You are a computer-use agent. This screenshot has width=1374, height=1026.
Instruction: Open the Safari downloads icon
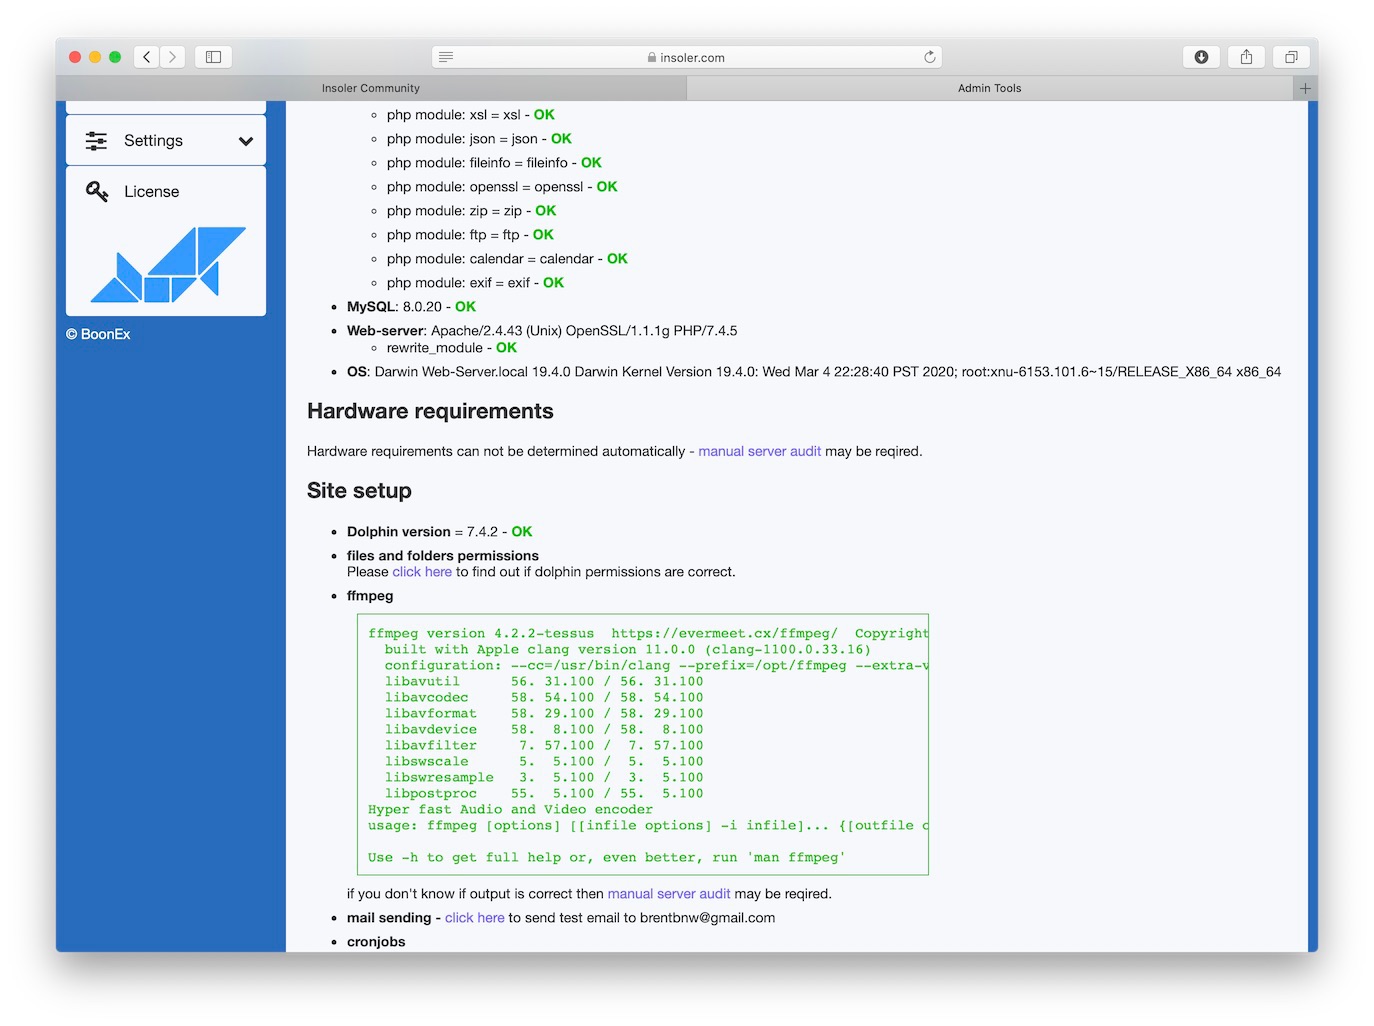click(x=1201, y=57)
